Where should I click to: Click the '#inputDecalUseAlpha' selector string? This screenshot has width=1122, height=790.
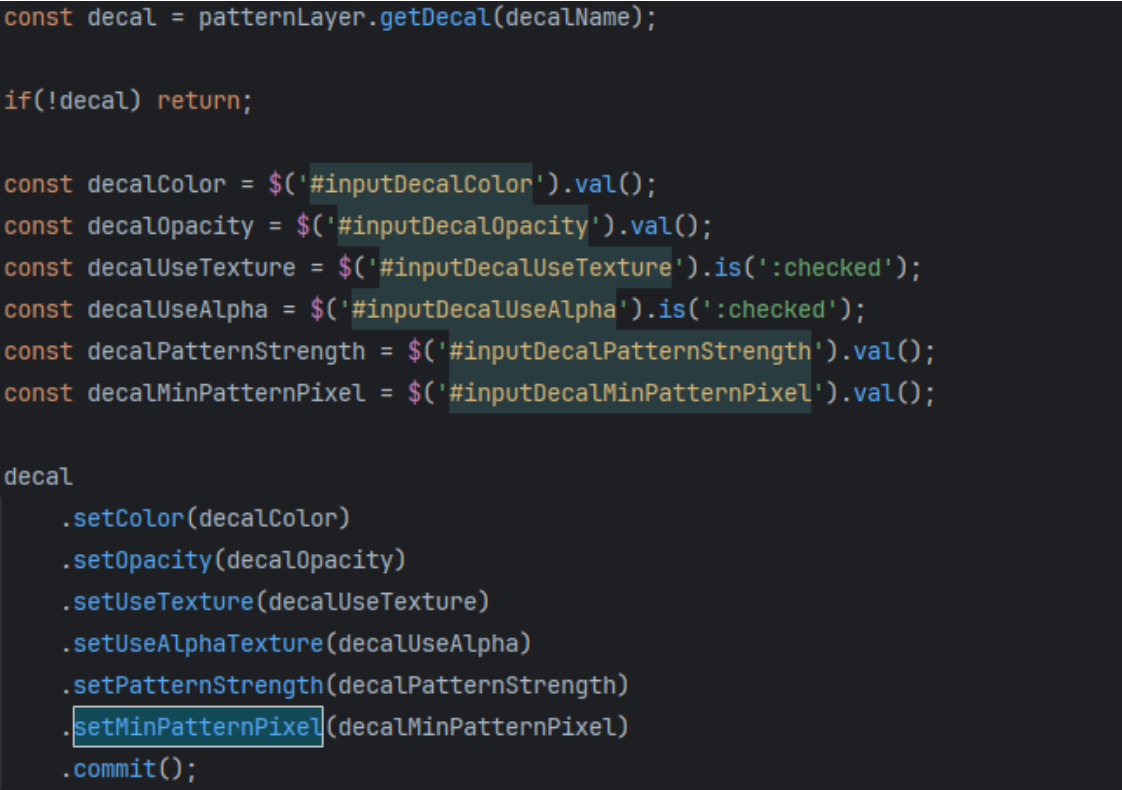point(484,310)
